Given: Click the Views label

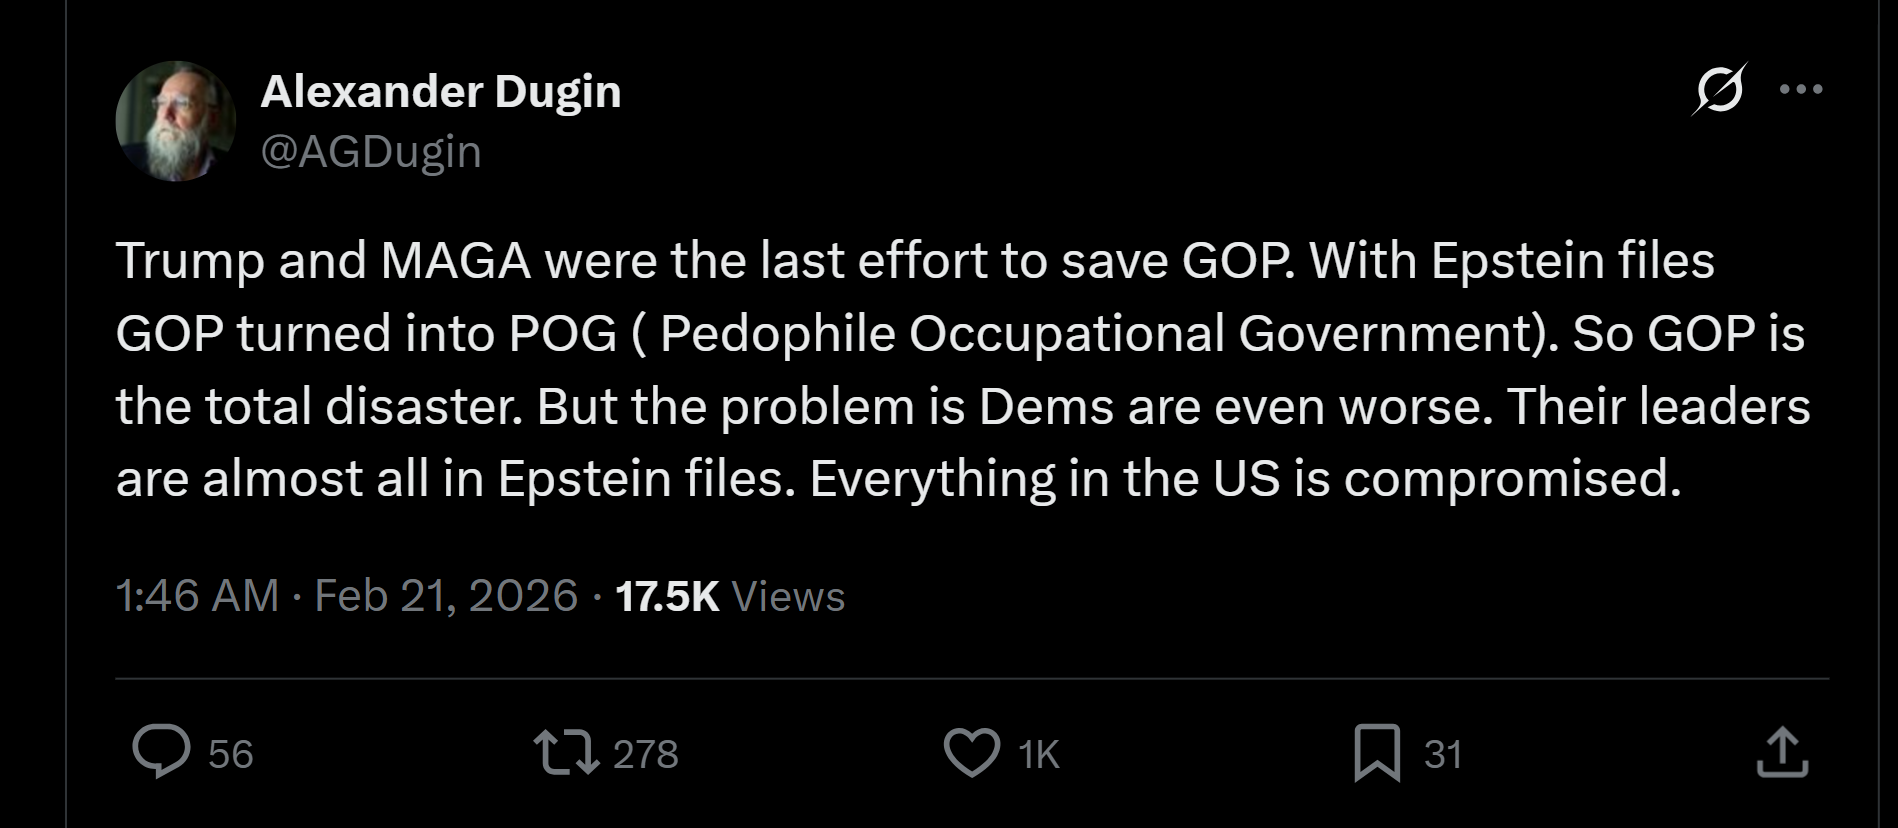Looking at the screenshot, I should (788, 596).
